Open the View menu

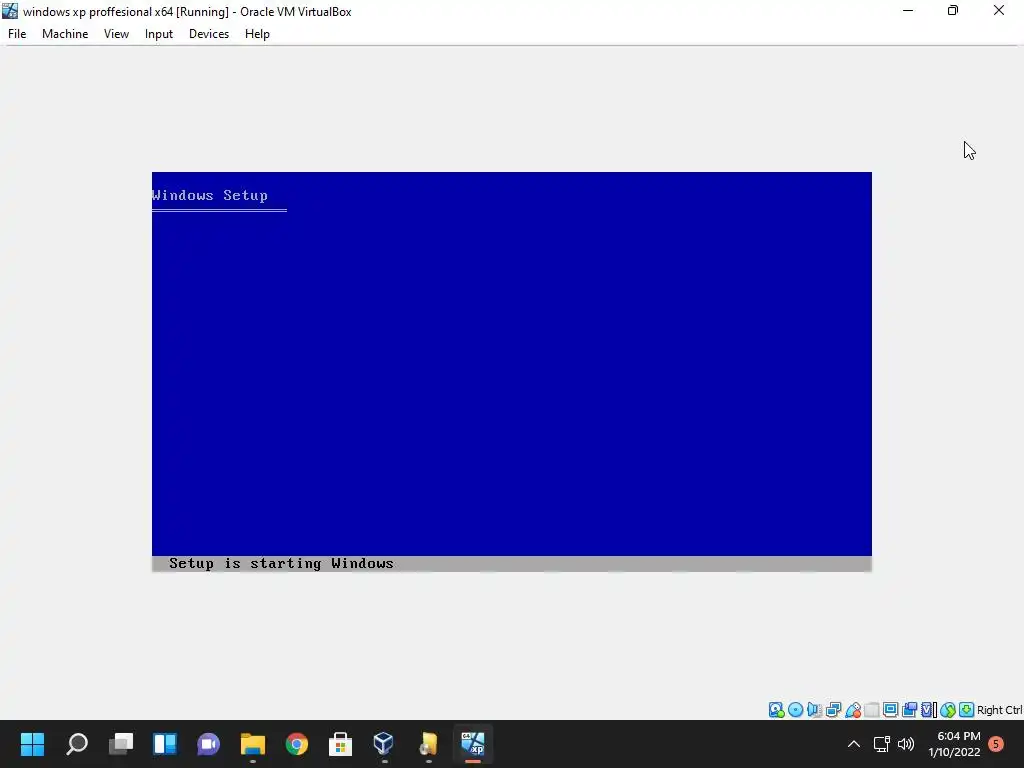(116, 34)
